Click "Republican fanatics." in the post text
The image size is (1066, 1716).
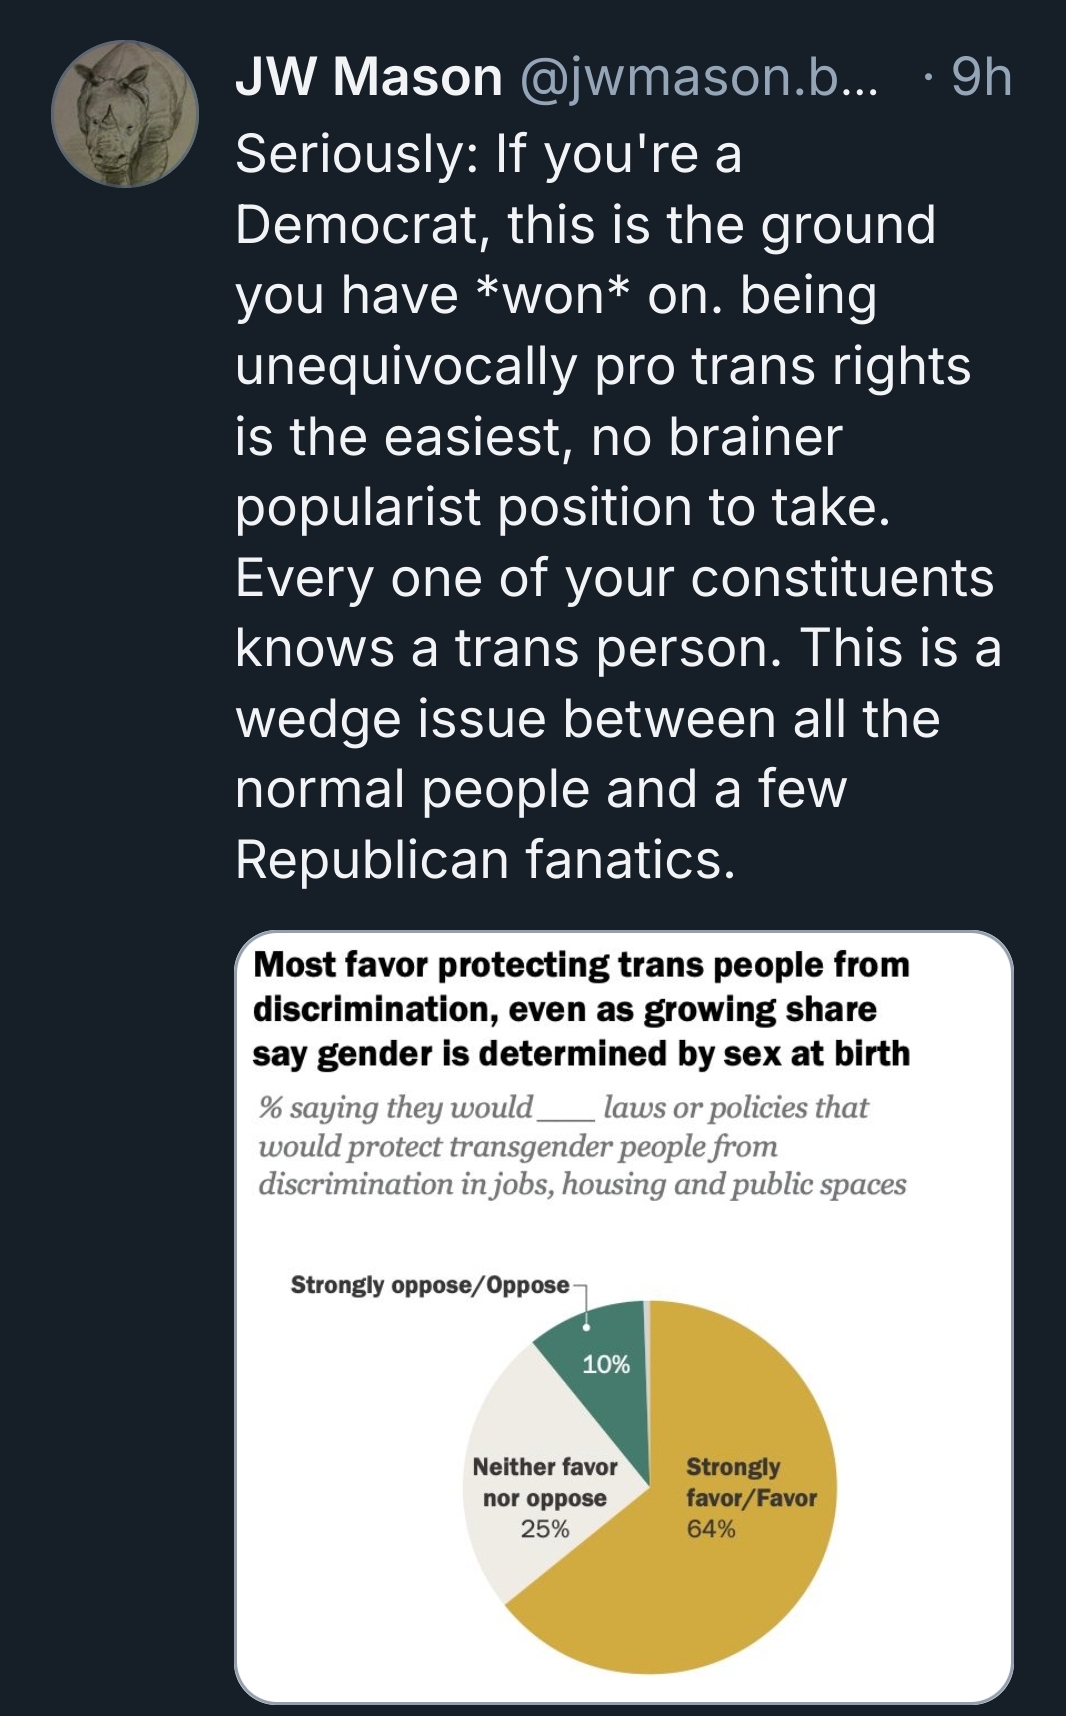click(x=485, y=860)
